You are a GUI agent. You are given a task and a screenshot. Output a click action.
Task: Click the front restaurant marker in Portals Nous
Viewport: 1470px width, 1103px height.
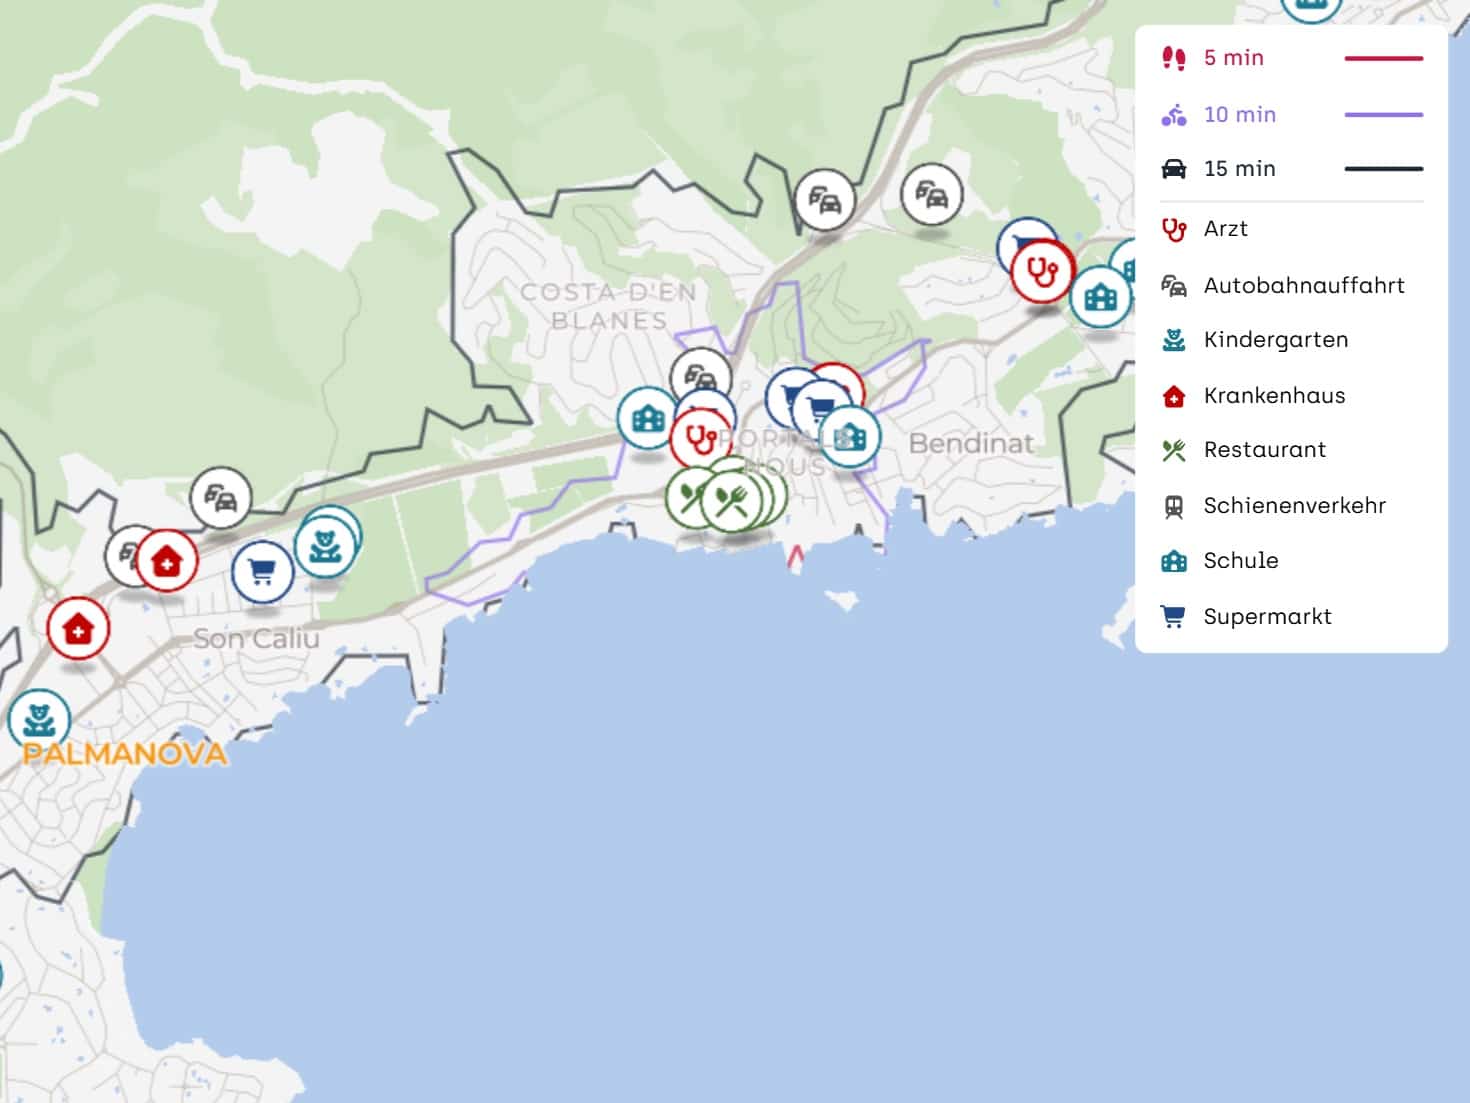731,499
